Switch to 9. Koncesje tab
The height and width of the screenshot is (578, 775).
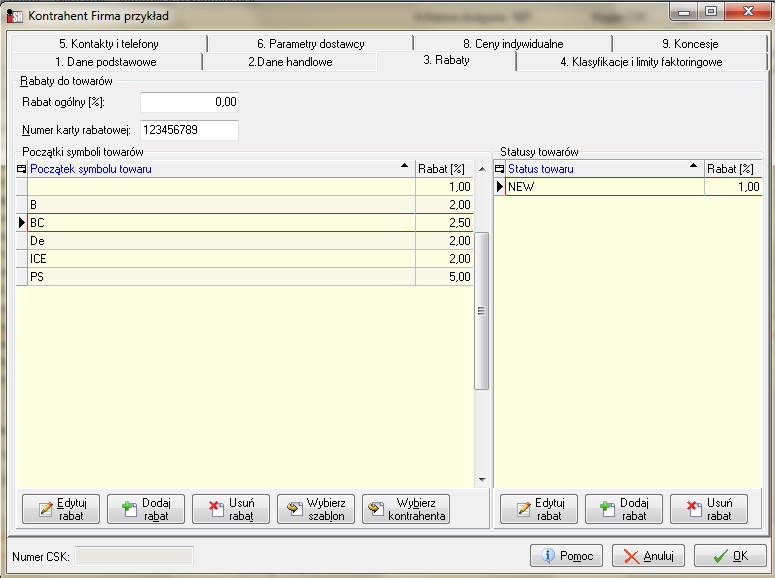(690, 44)
